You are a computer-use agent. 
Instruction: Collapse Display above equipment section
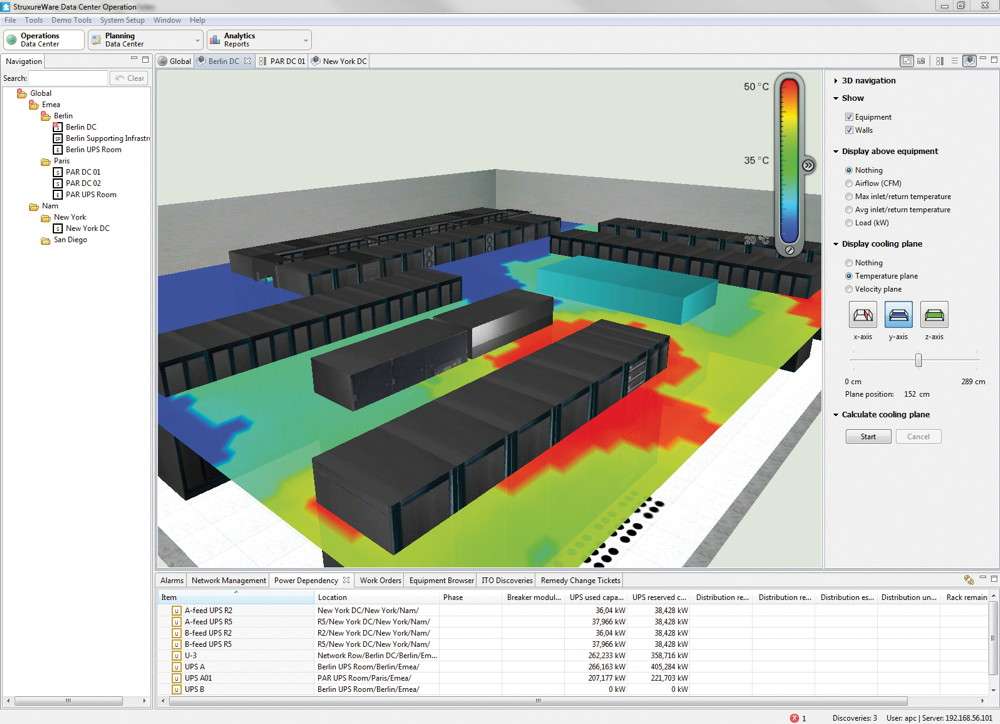[835, 151]
